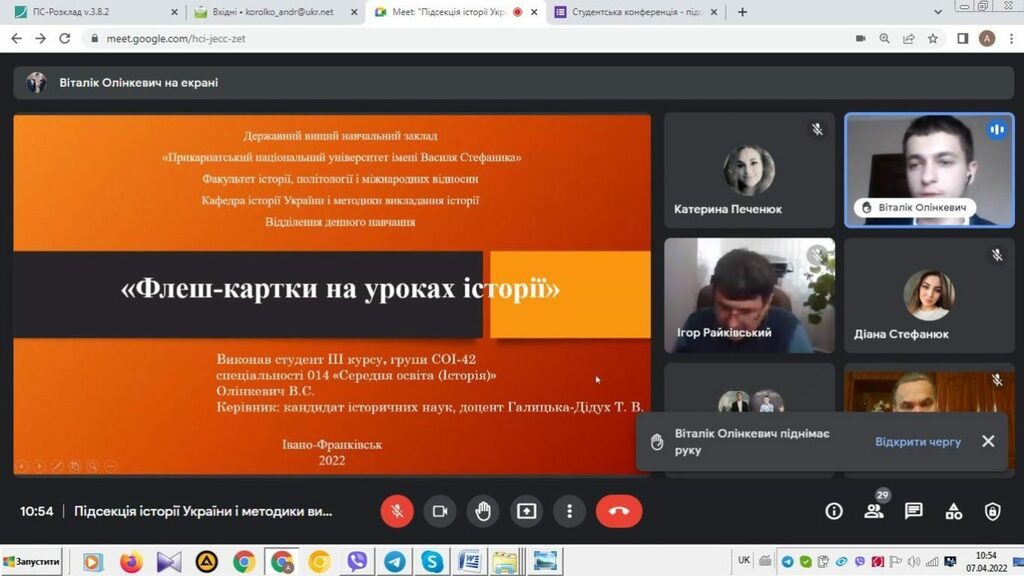Open the Chrome profile avatar menu
The image size is (1024, 576).
[x=987, y=38]
